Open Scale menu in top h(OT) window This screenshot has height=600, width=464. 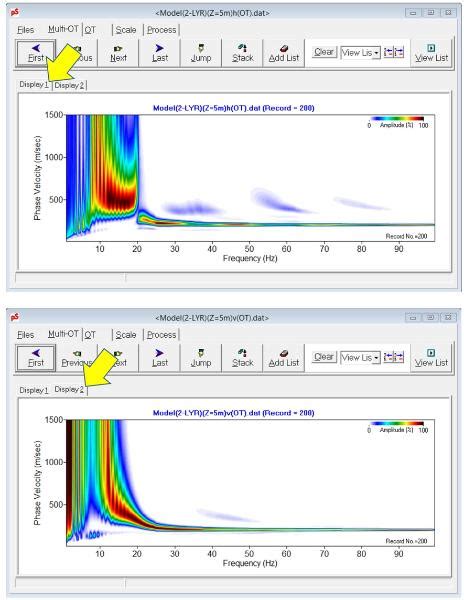coord(126,30)
